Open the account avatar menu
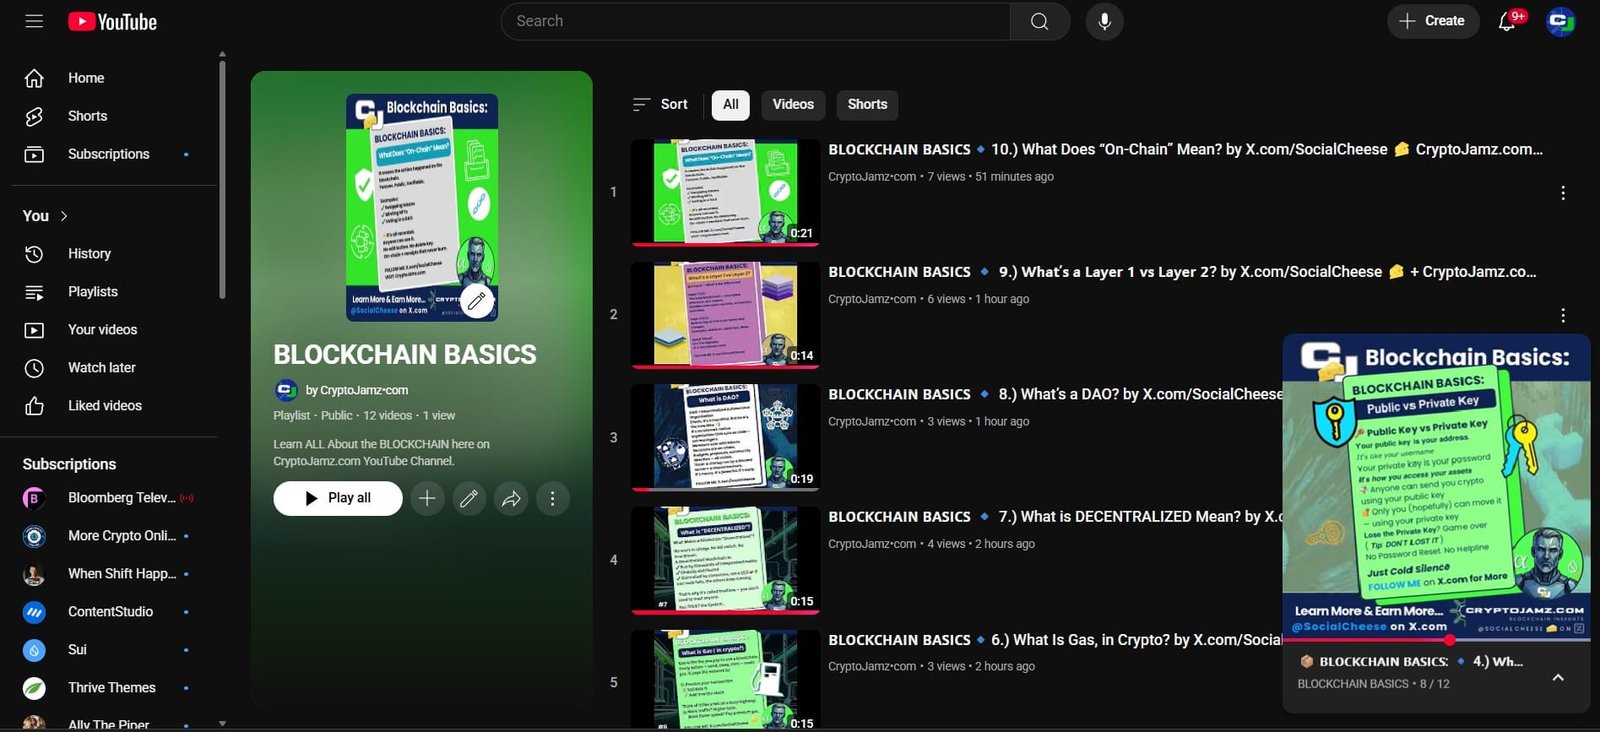The height and width of the screenshot is (732, 1600). (1560, 21)
